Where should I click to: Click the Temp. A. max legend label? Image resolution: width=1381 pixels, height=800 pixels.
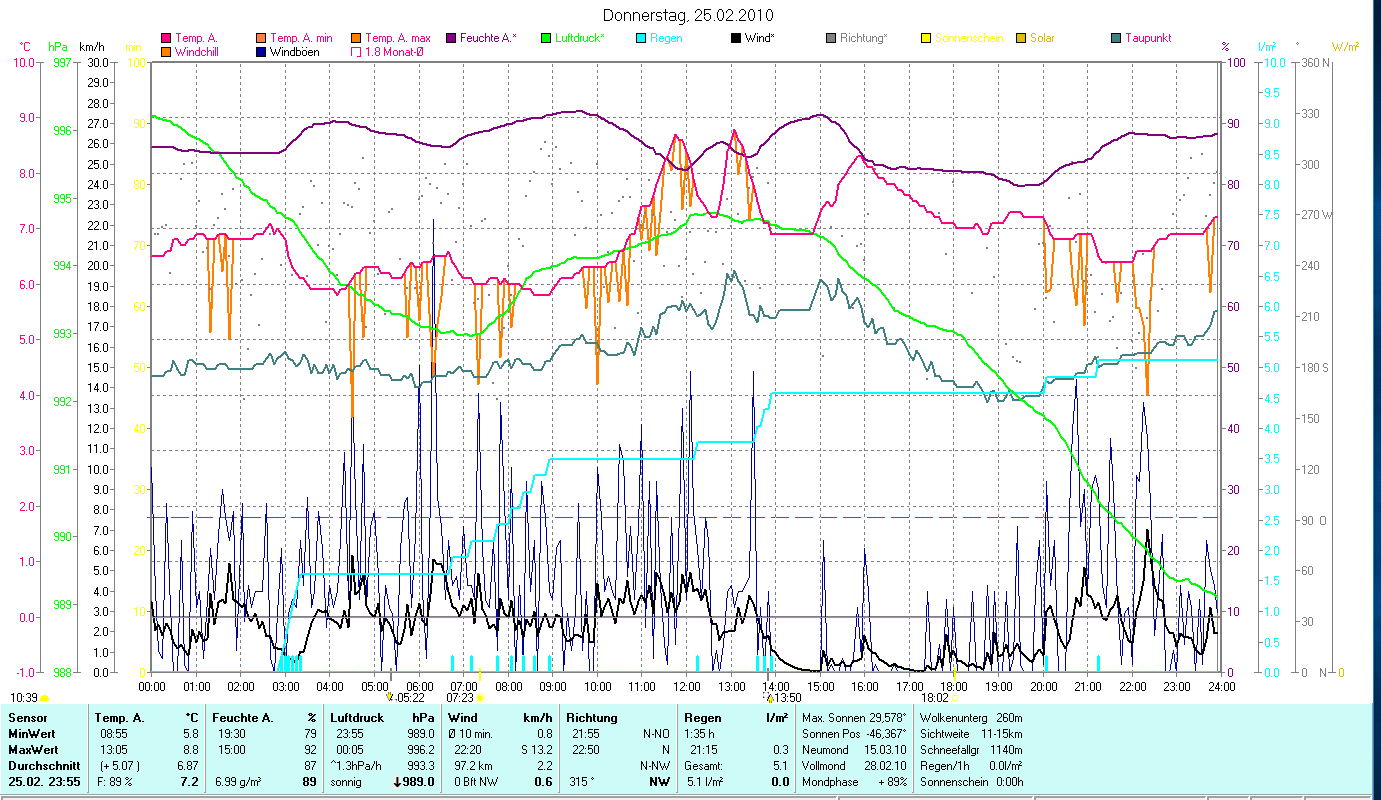[x=397, y=39]
